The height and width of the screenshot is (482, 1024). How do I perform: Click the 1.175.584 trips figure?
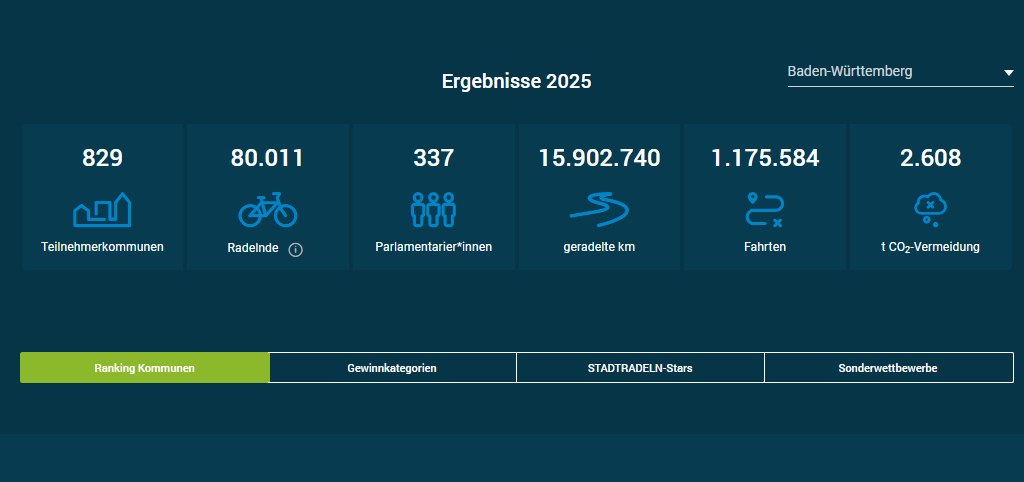click(x=765, y=158)
